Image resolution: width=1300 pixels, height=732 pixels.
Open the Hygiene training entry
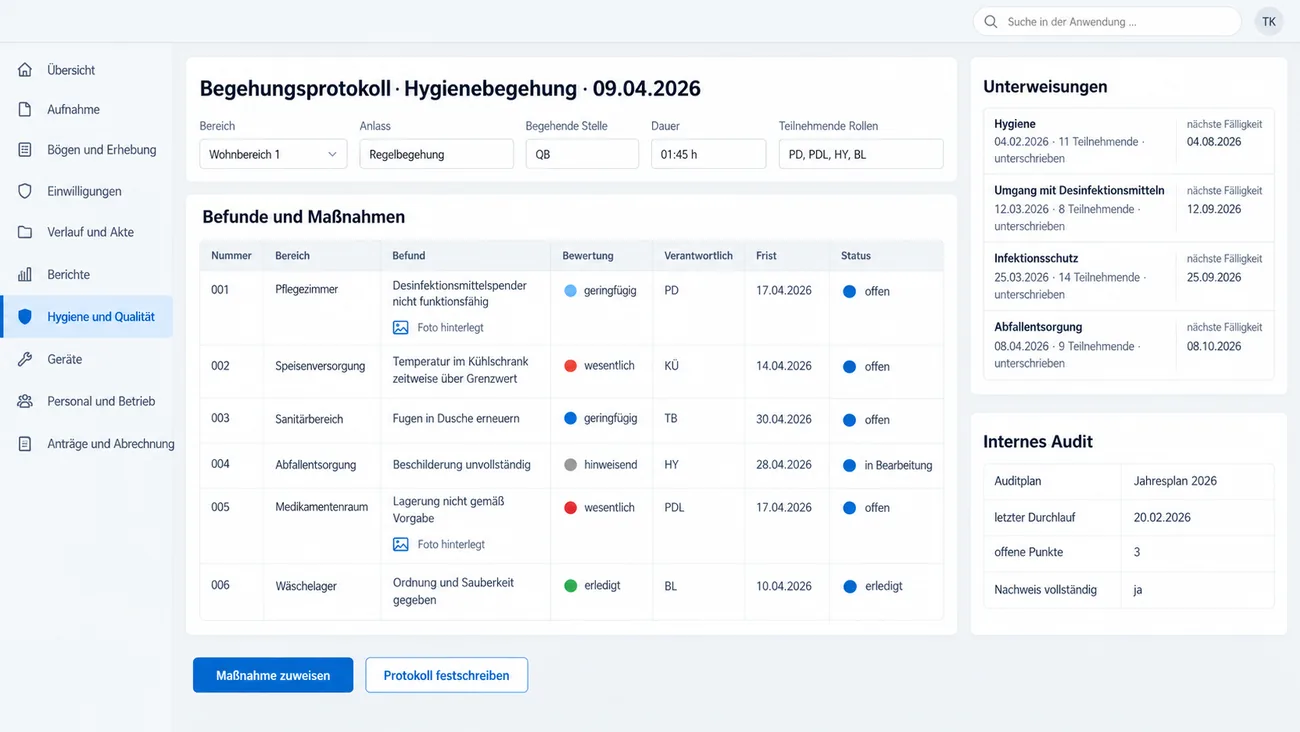(x=1129, y=141)
